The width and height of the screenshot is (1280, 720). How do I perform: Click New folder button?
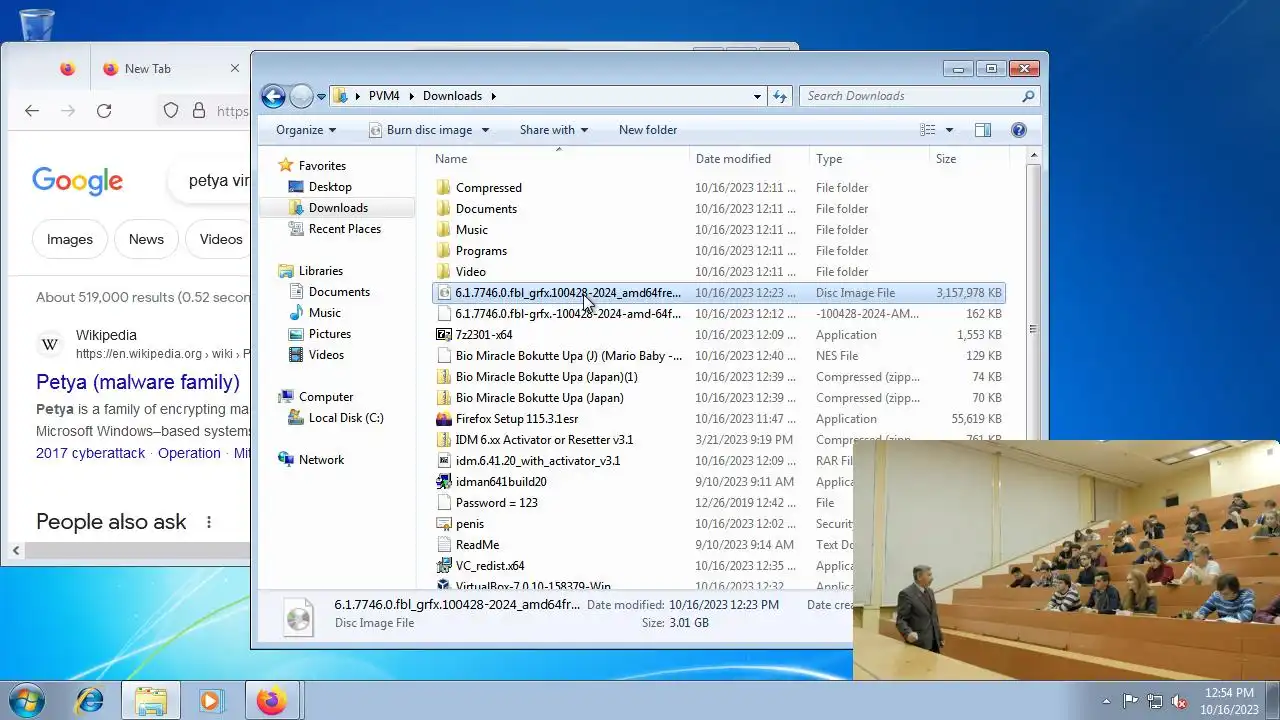(x=648, y=130)
